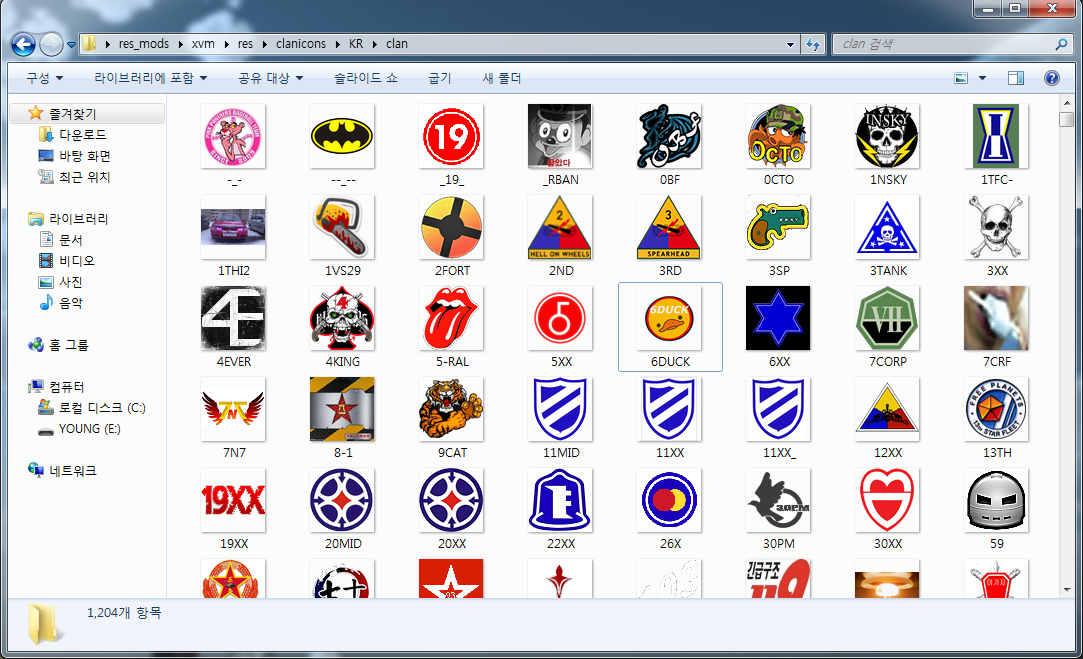Open the YOUNG (E:) drive

click(x=79, y=429)
